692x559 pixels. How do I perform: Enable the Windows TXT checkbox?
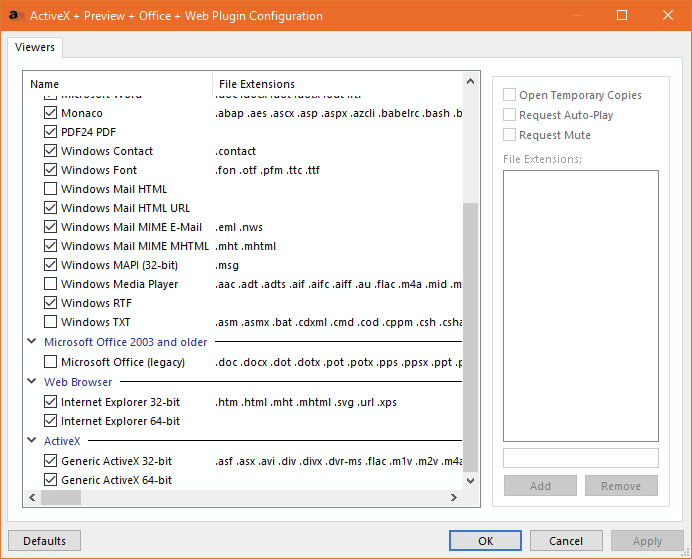pos(50,322)
